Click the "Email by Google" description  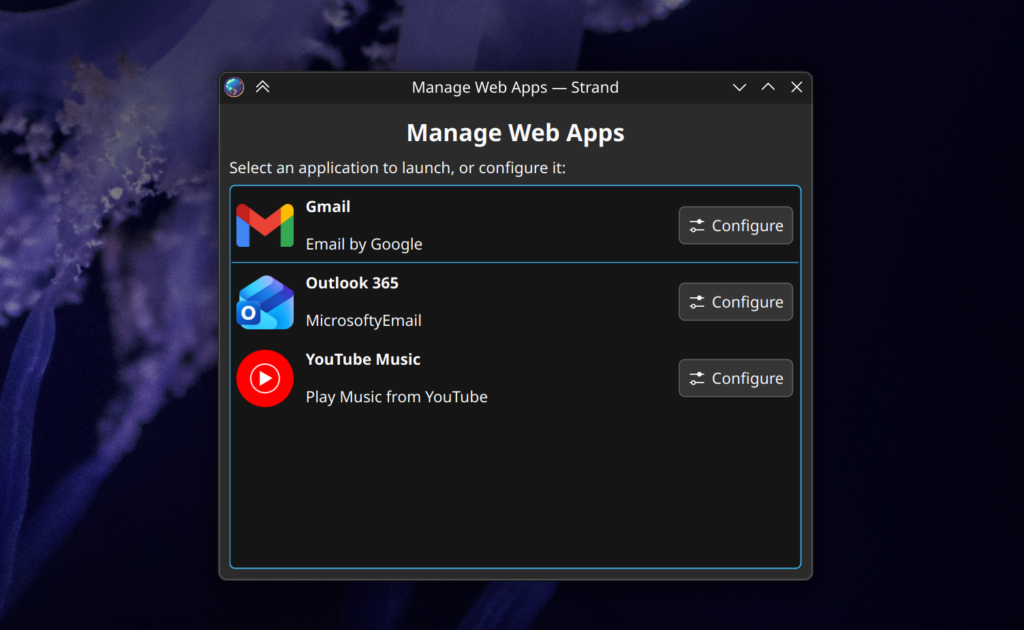coord(364,244)
